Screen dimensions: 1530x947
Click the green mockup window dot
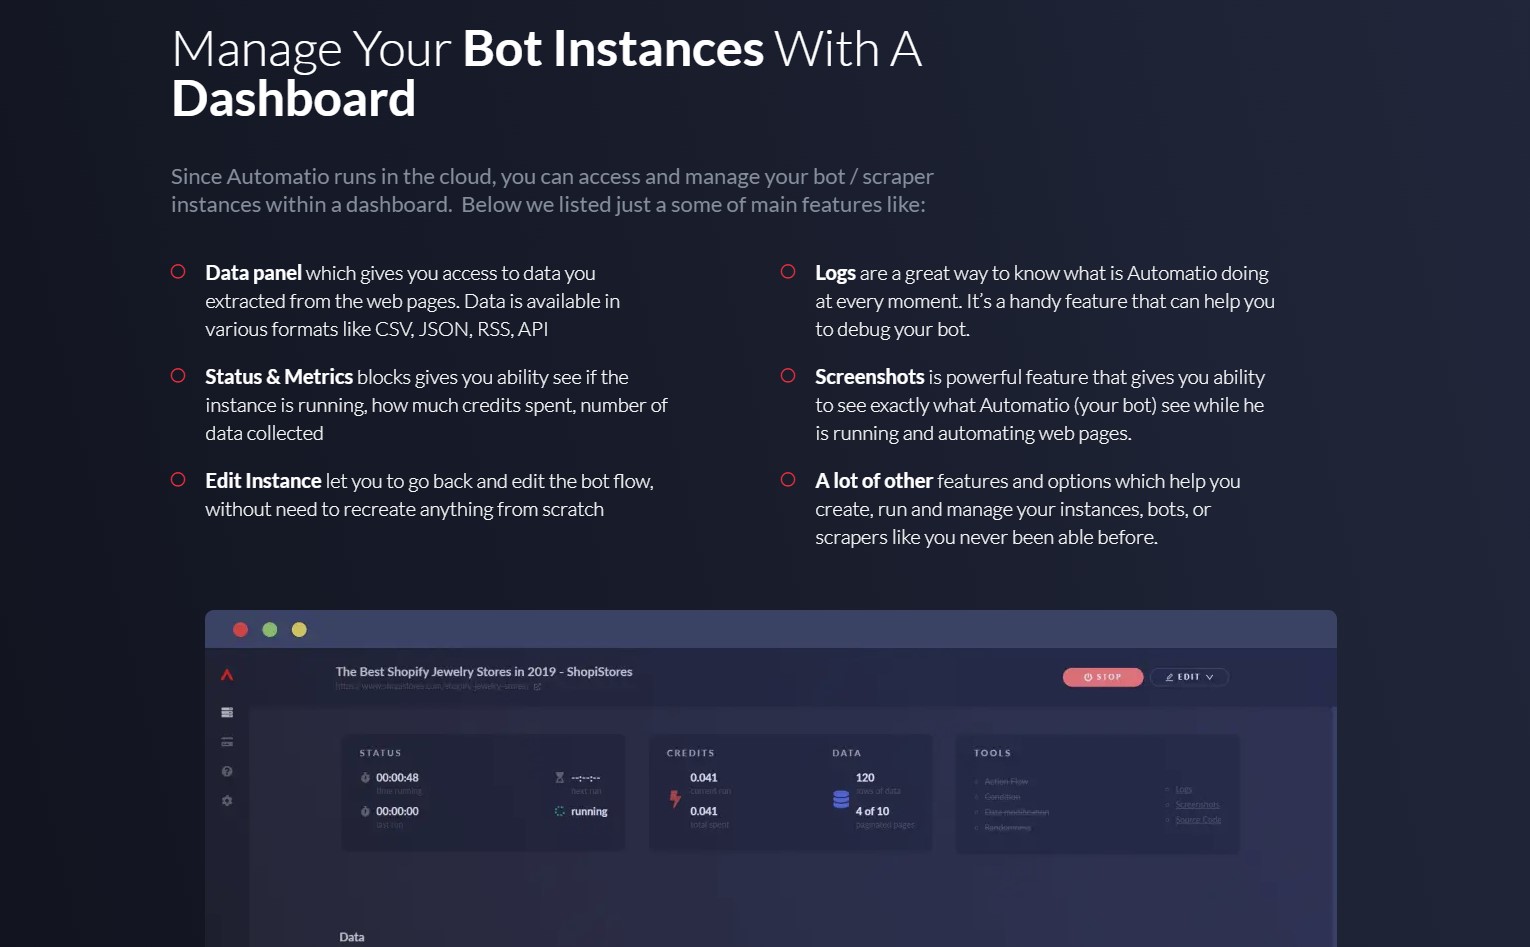269,629
